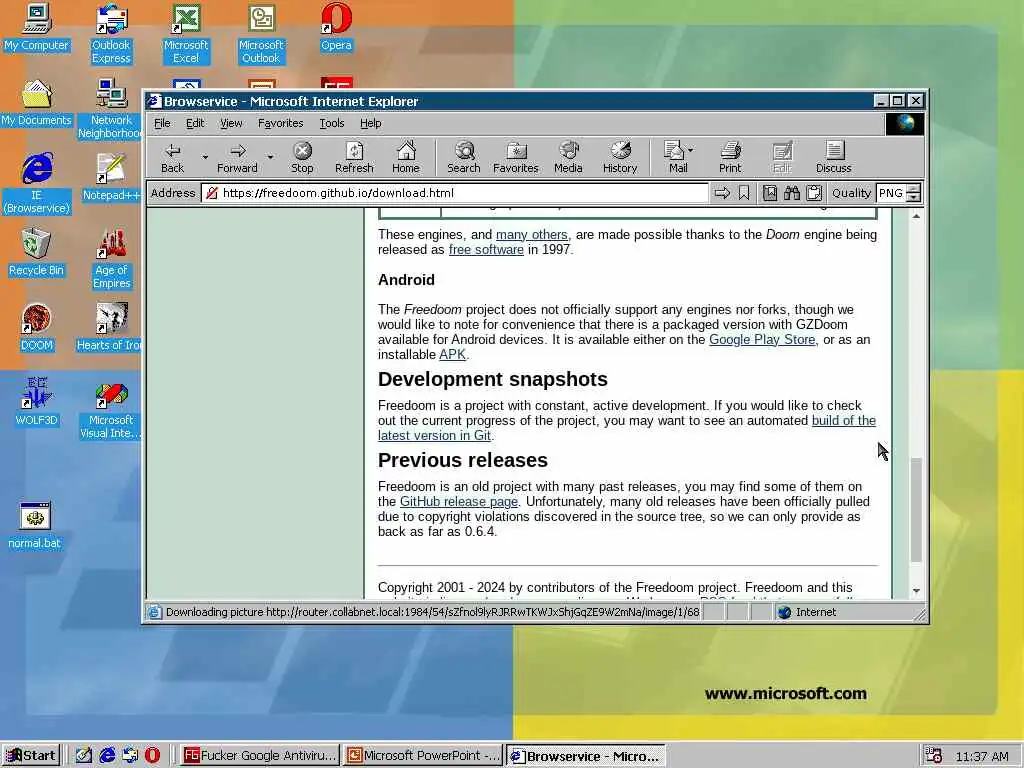This screenshot has height=768, width=1024.
Task: Click the page scrollbar thumb
Action: pos(916,509)
